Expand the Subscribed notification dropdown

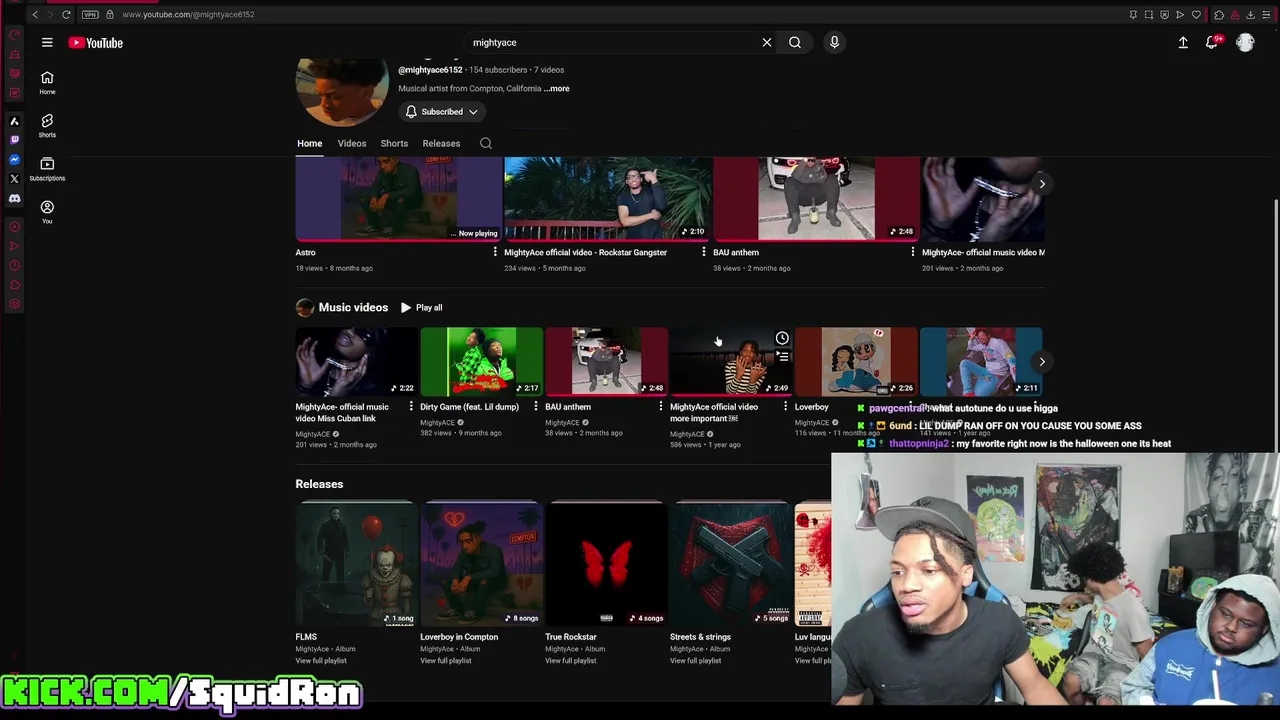tap(441, 112)
